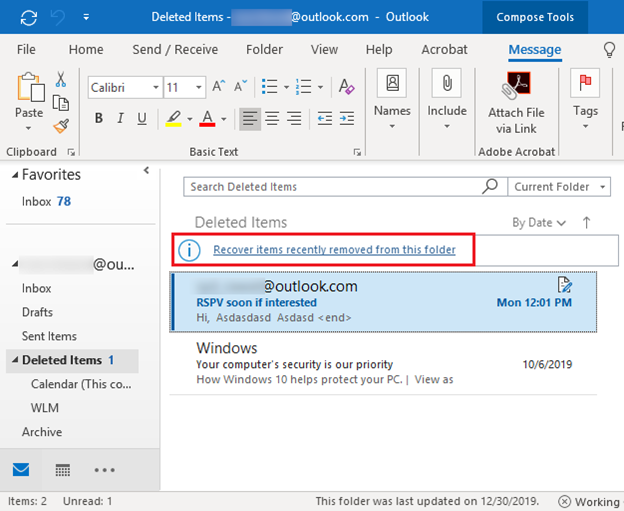Open font color dropdown arrow
The width and height of the screenshot is (624, 511).
224,119
